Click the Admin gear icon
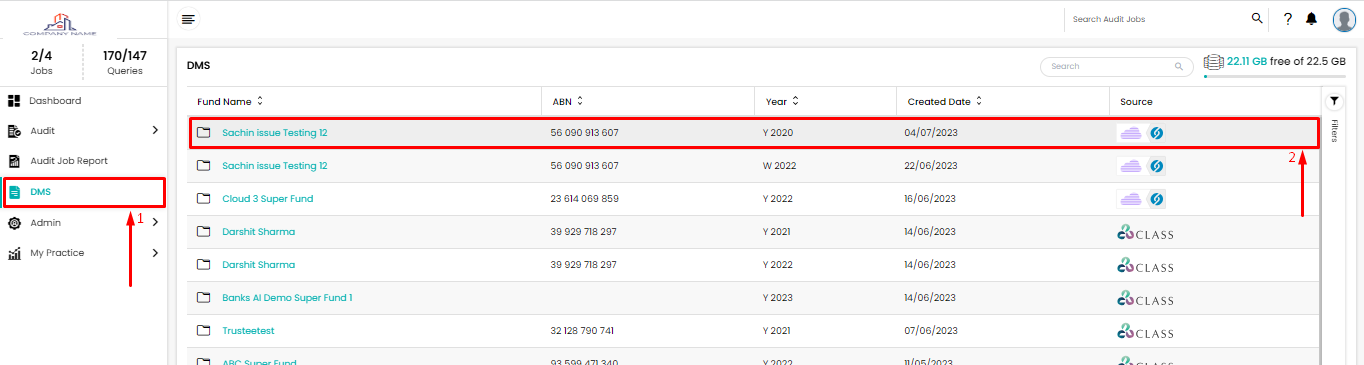This screenshot has height=365, width=1364. pos(14,223)
